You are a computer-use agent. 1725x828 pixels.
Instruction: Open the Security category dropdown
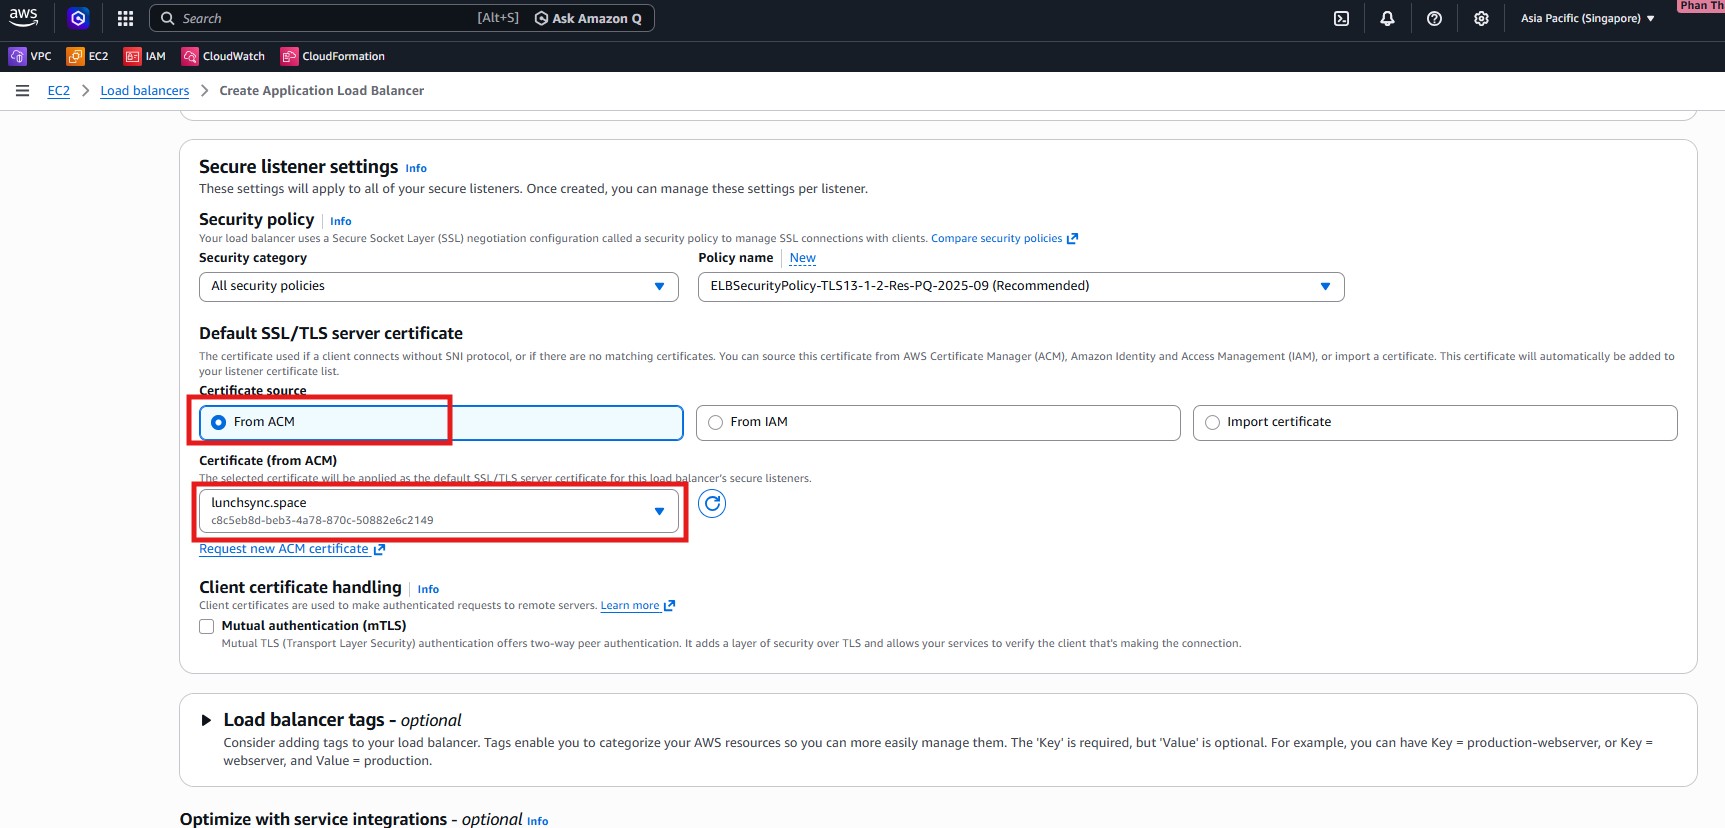[438, 286]
